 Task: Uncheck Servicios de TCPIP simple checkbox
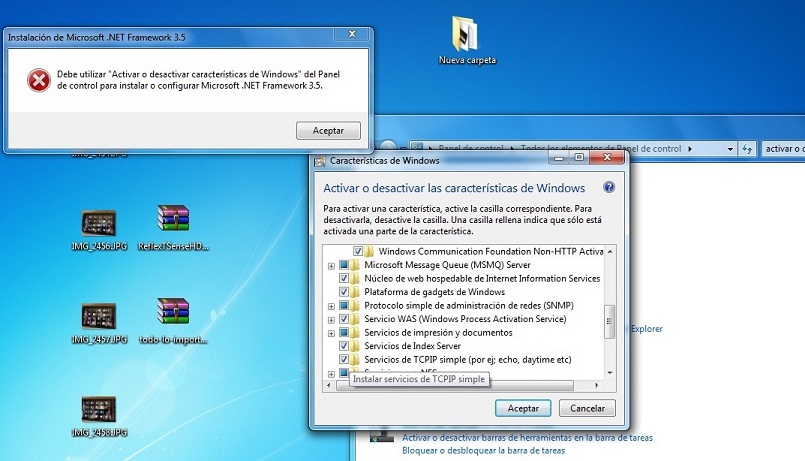click(x=343, y=359)
